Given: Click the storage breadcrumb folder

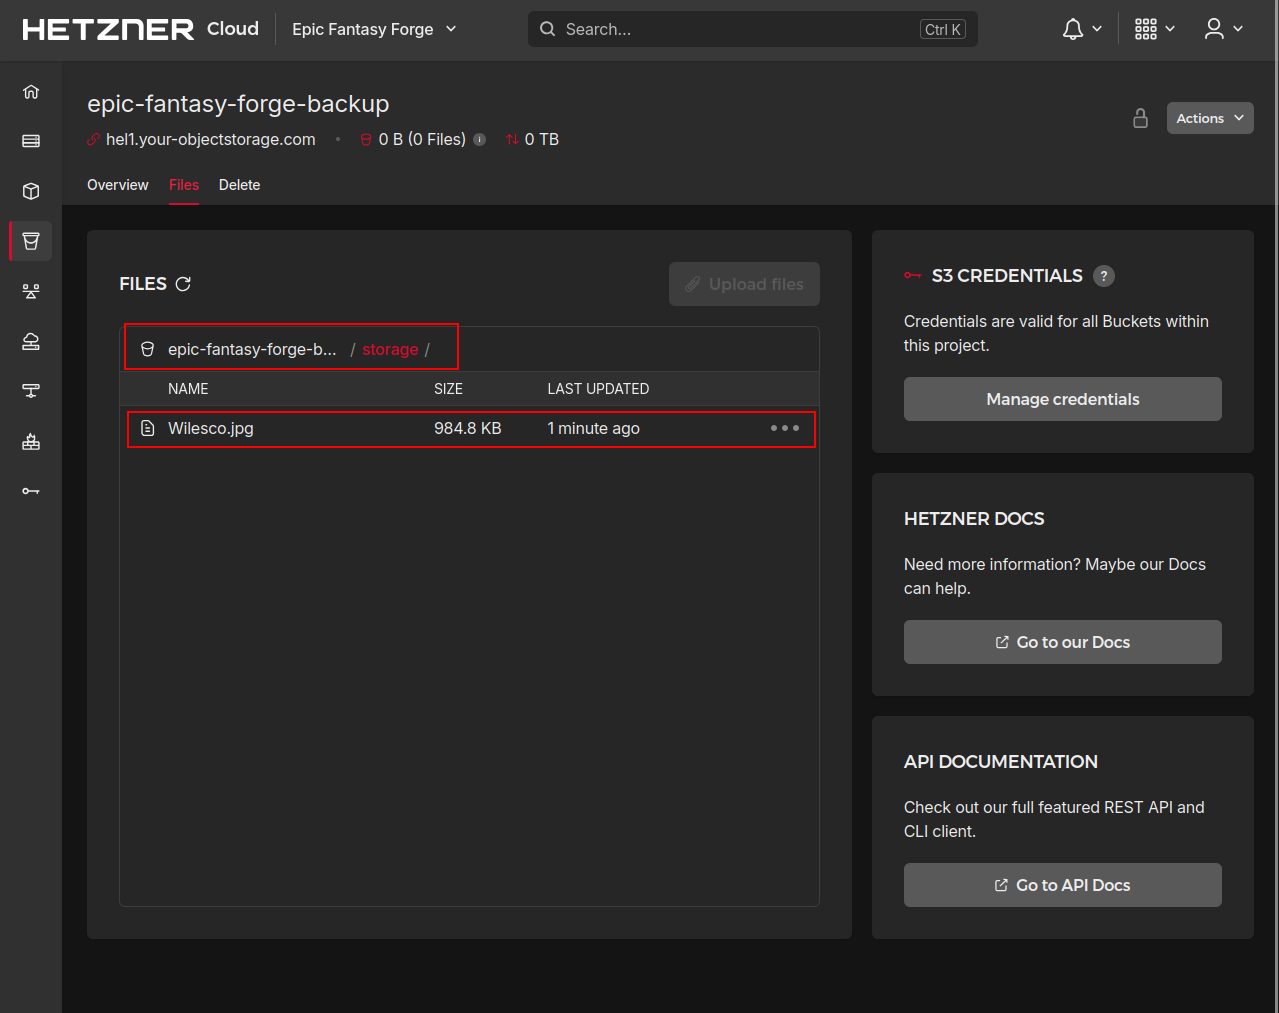Looking at the screenshot, I should pyautogui.click(x=390, y=349).
